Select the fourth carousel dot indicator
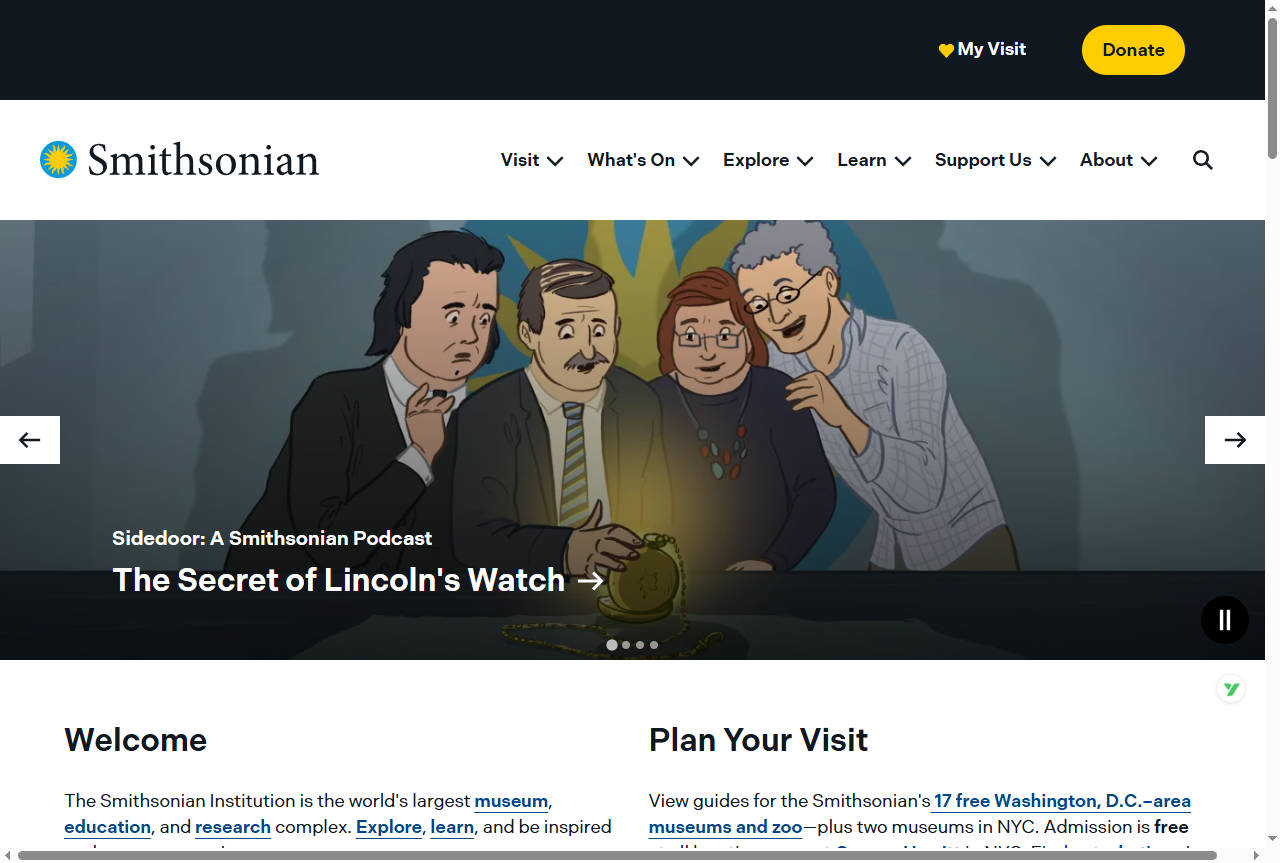 pyautogui.click(x=654, y=645)
